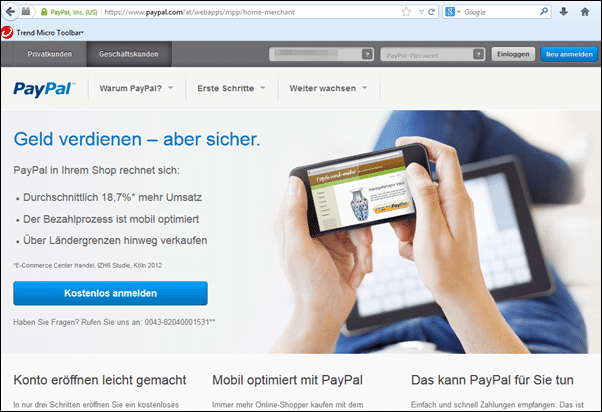This screenshot has height=412, width=602.
Task: Reload the page with refresh icon
Action: 432,12
